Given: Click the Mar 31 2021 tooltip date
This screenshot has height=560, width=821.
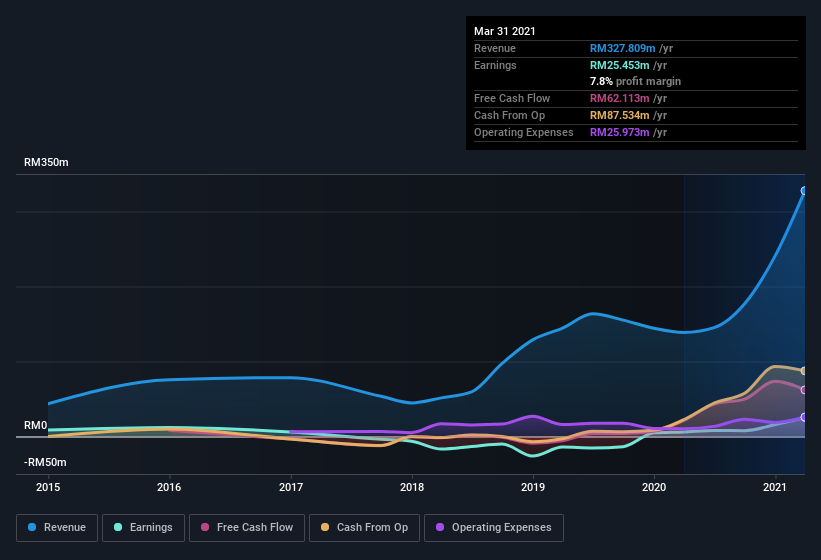Looking at the screenshot, I should [505, 31].
